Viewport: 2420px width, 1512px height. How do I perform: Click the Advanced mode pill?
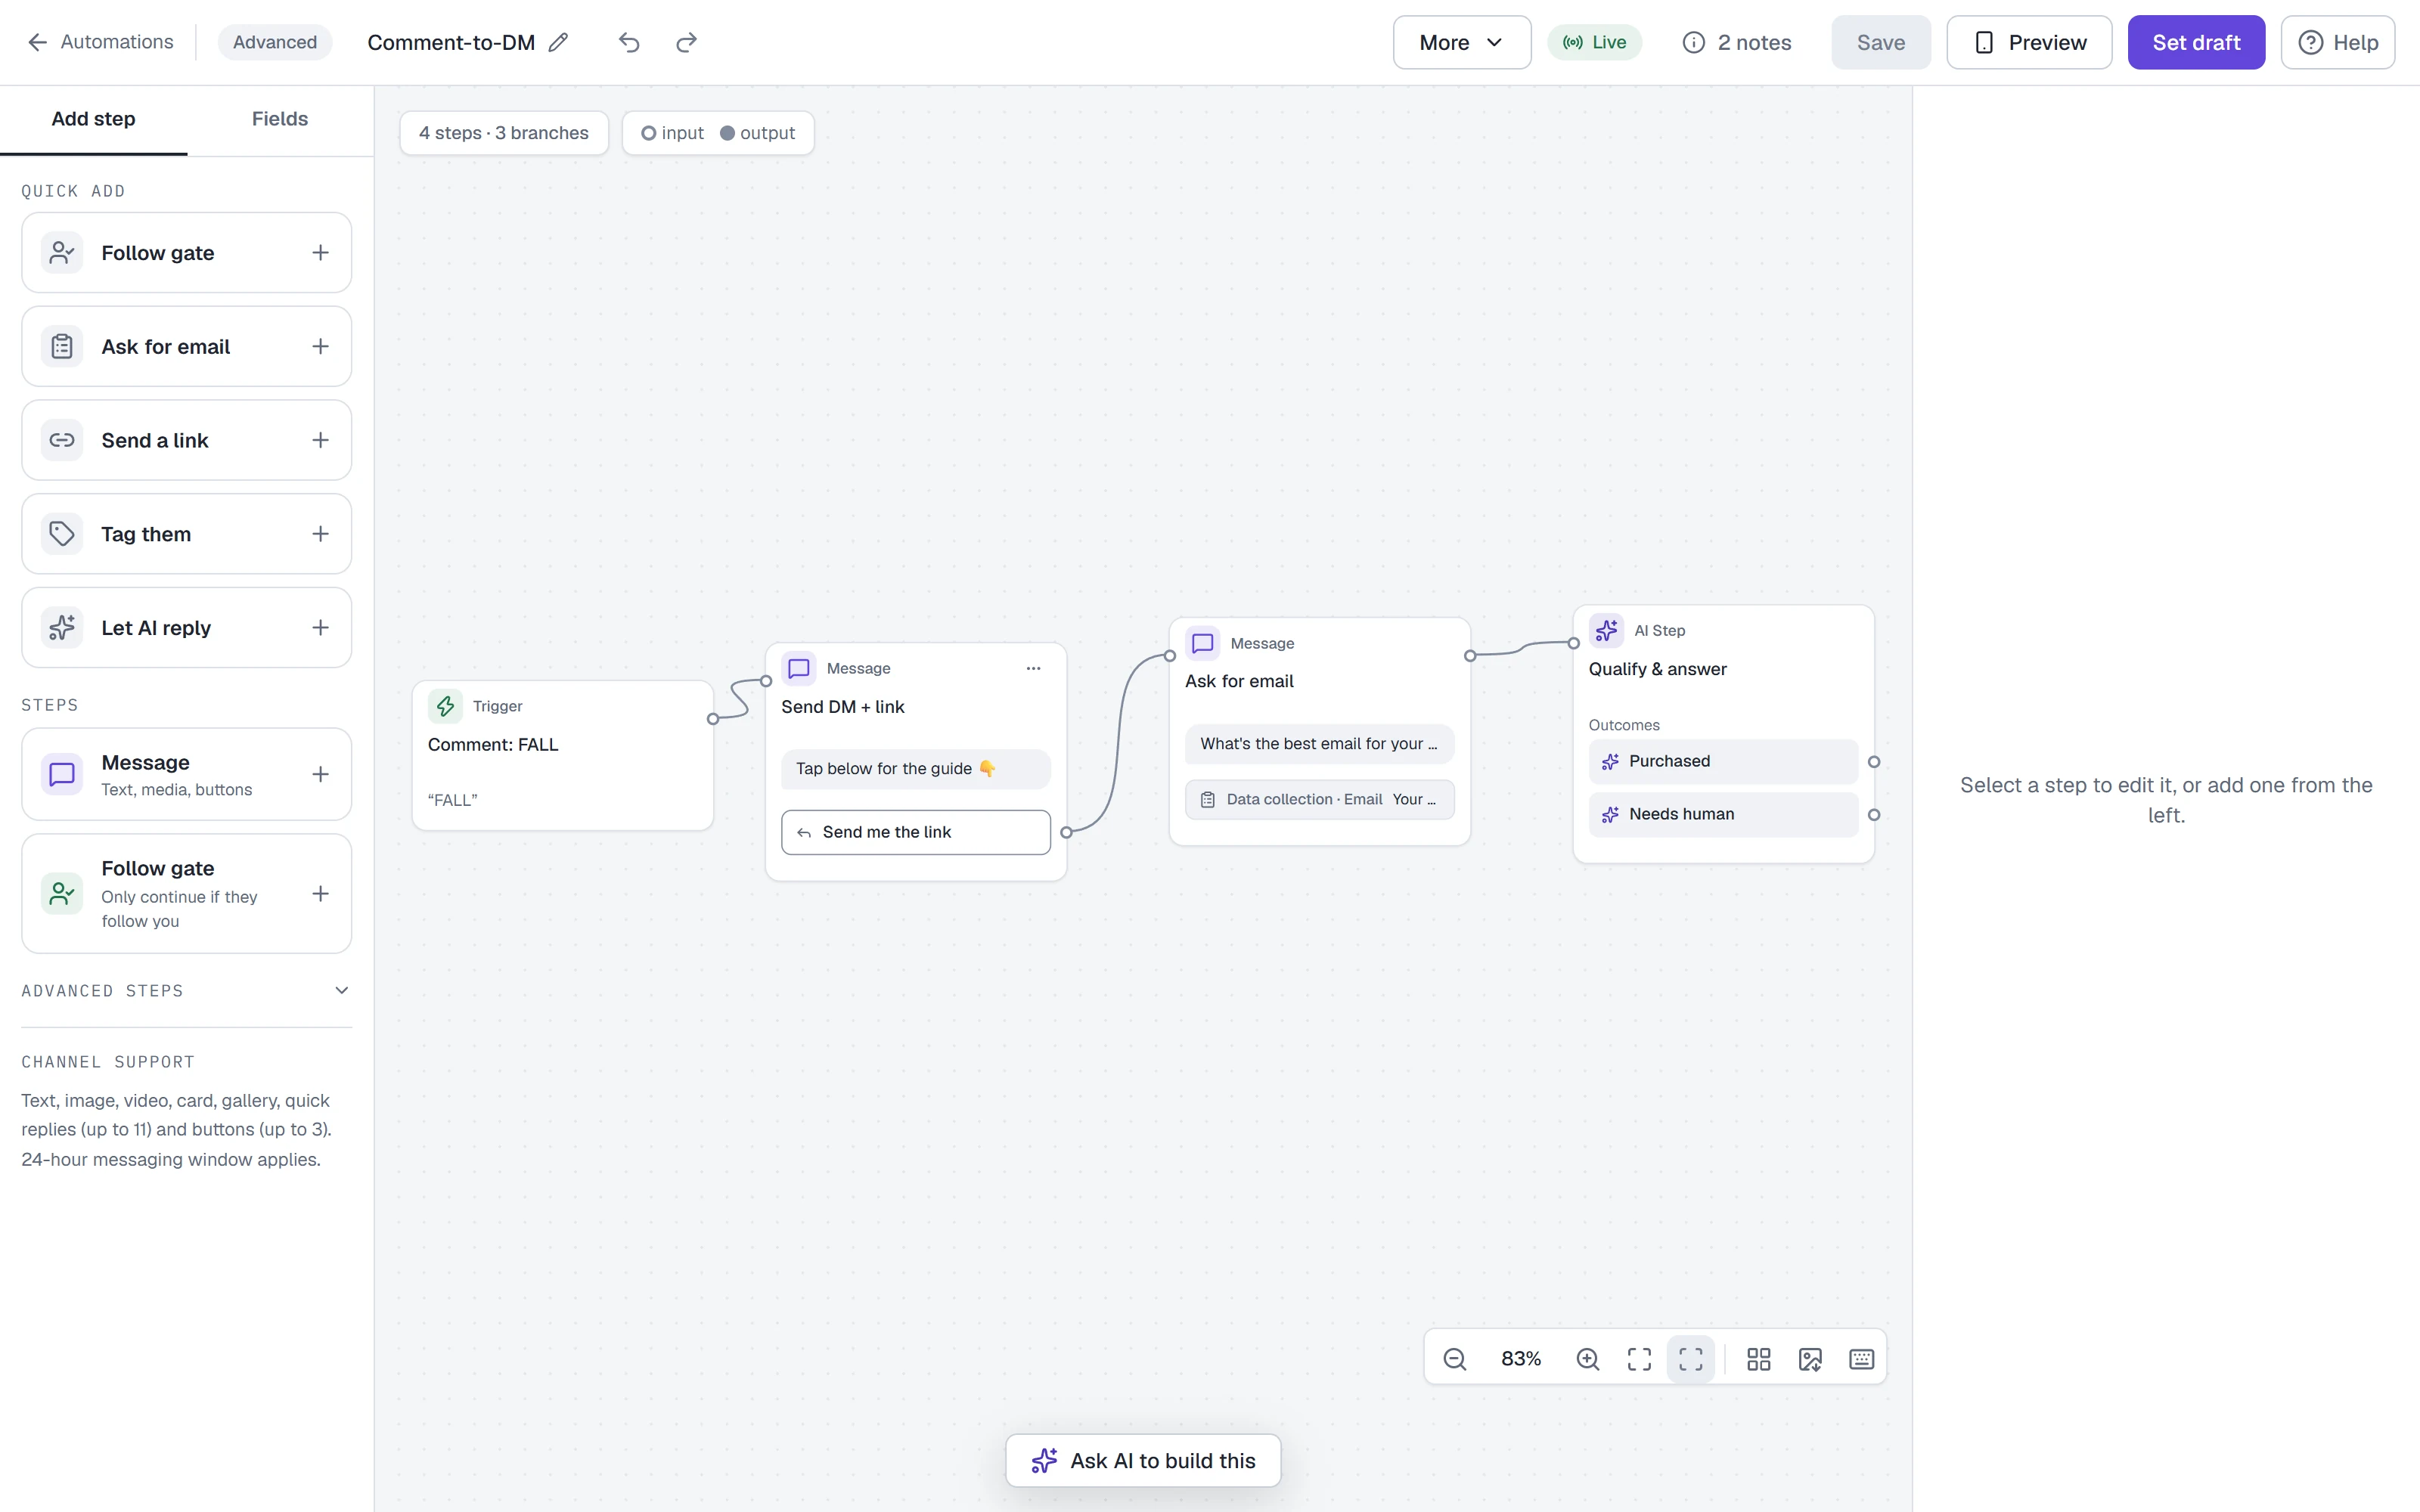(275, 42)
